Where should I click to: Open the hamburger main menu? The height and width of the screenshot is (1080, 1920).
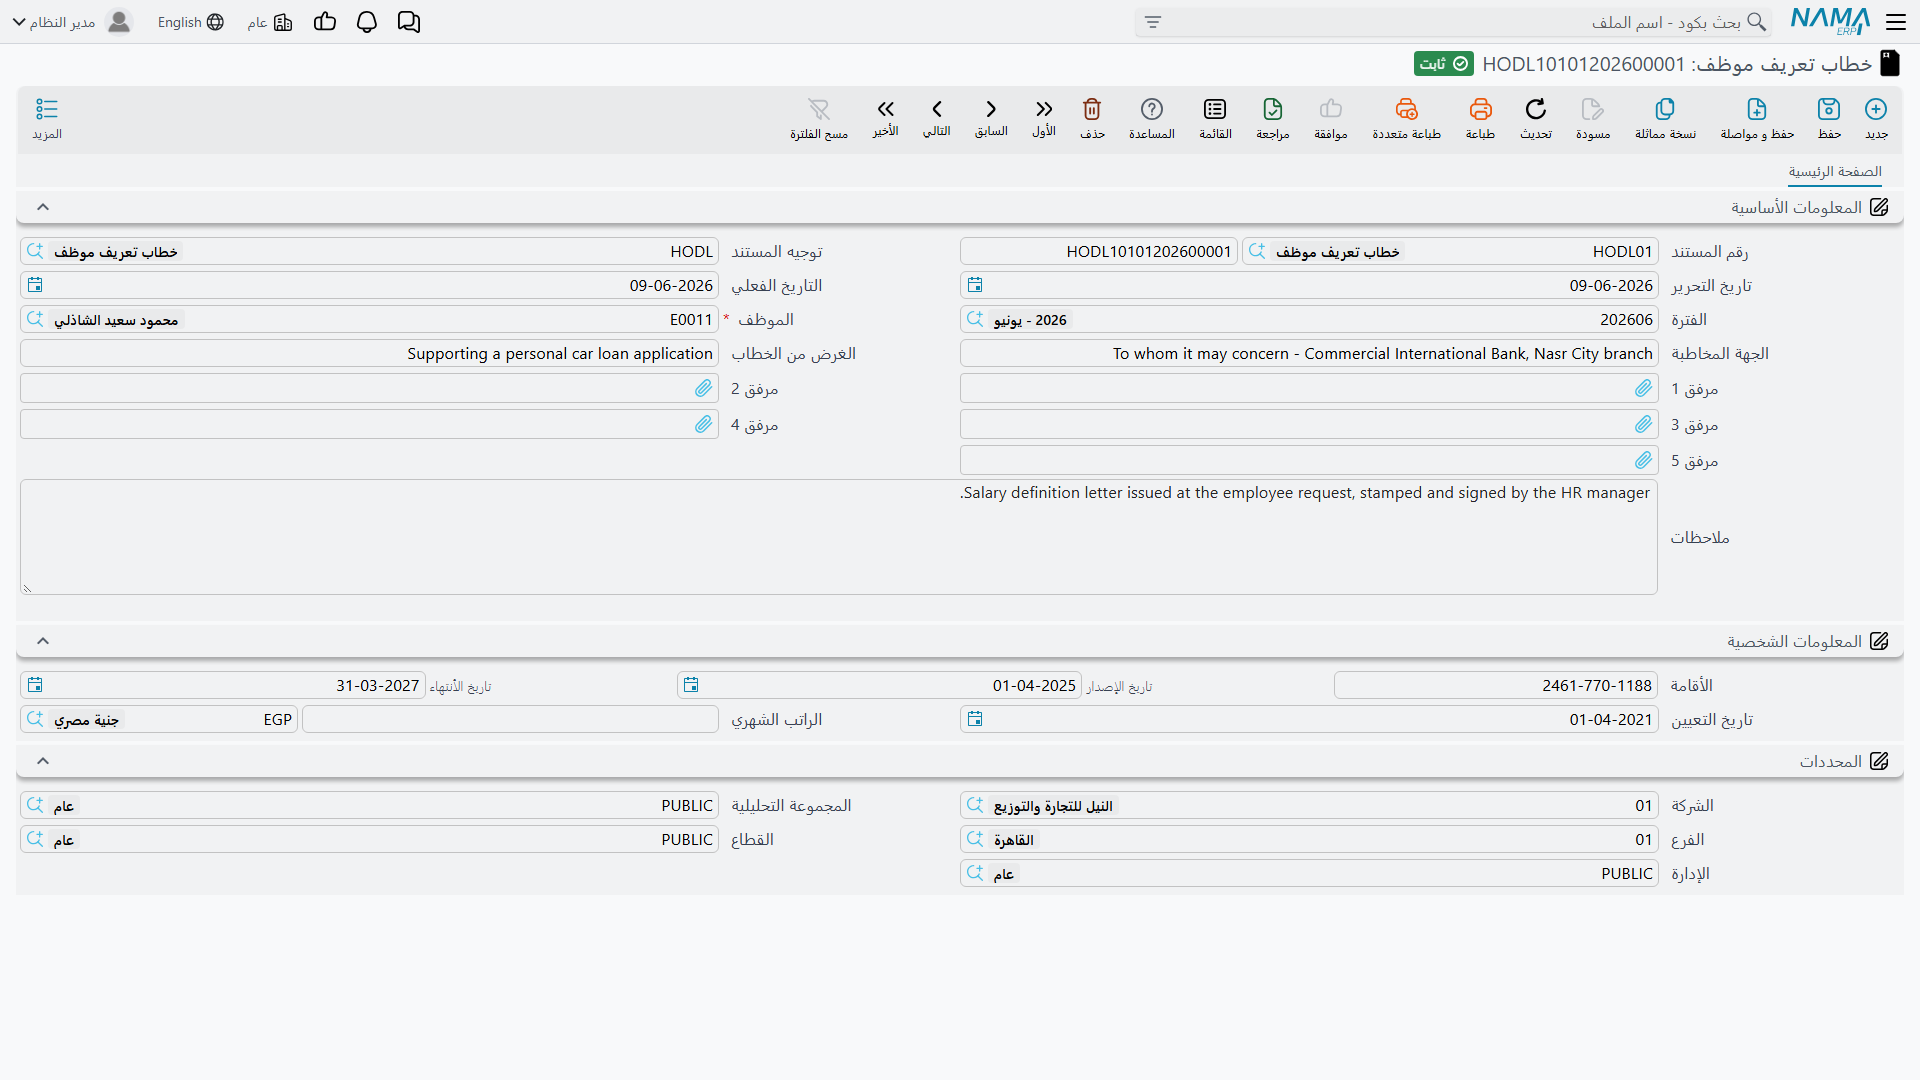pos(1896,22)
